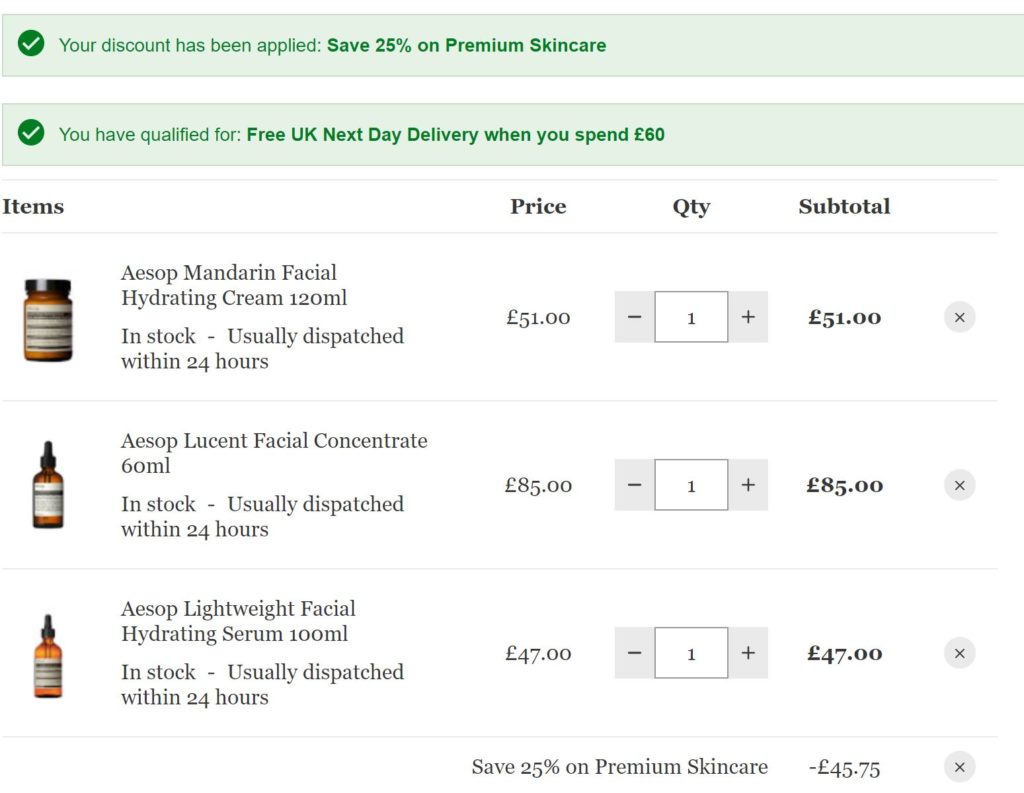Click the Mandarin cream jar thumbnail
Screen dimensions: 1024x793
[48, 320]
